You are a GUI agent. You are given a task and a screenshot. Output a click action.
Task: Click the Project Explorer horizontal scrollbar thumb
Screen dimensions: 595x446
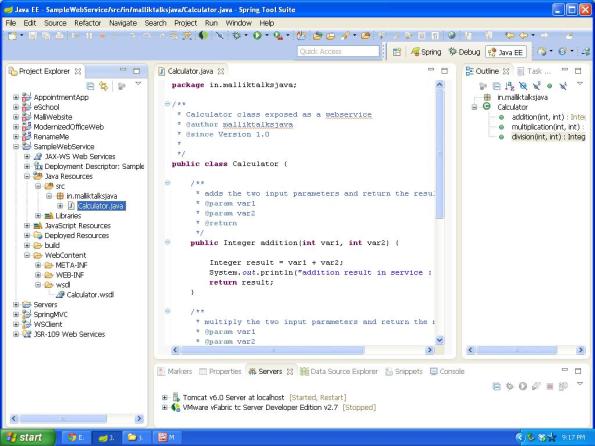[x=63, y=419]
